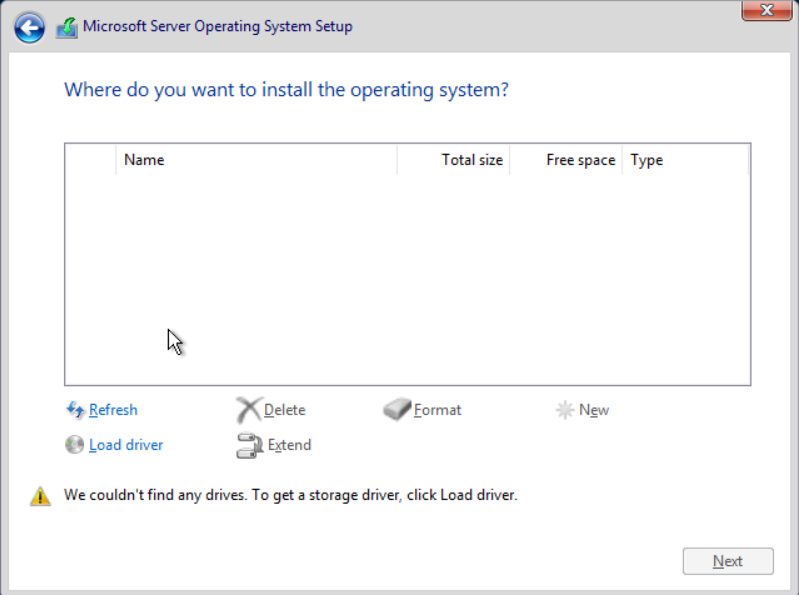Viewport: 799px width, 595px height.
Task: Click the Setup installer icon in title bar
Action: pos(67,28)
